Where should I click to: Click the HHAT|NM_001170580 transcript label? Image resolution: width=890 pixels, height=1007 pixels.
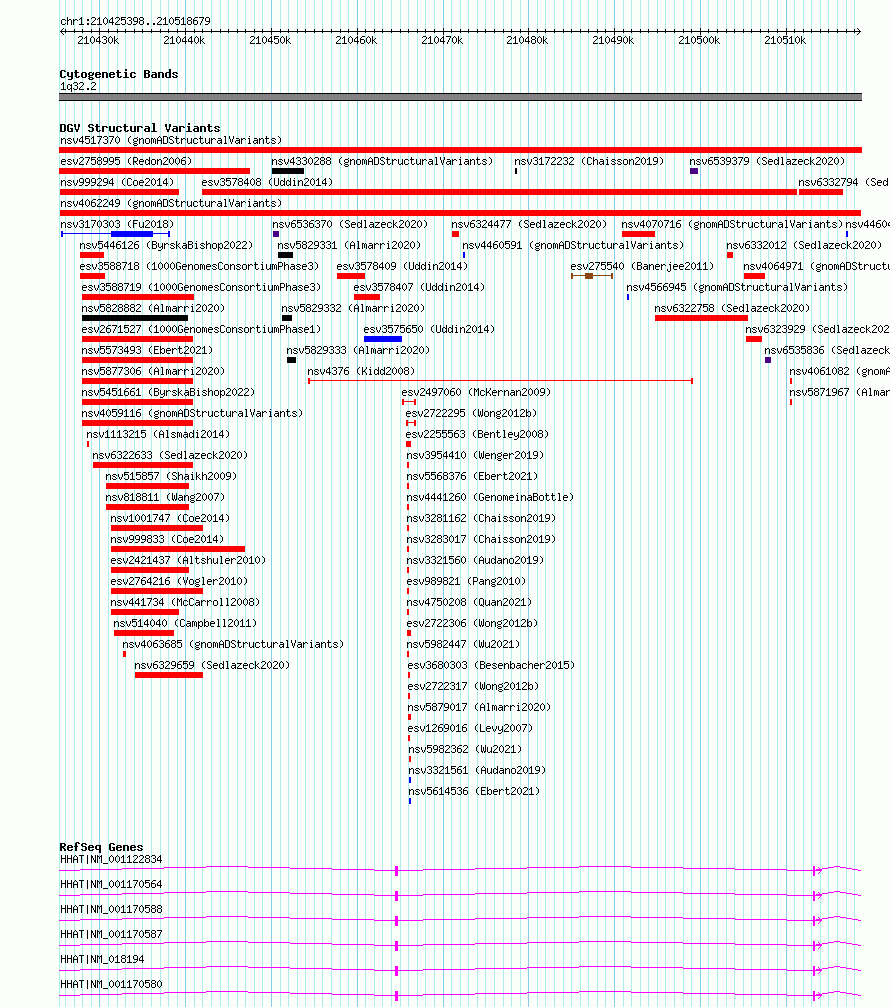111,984
